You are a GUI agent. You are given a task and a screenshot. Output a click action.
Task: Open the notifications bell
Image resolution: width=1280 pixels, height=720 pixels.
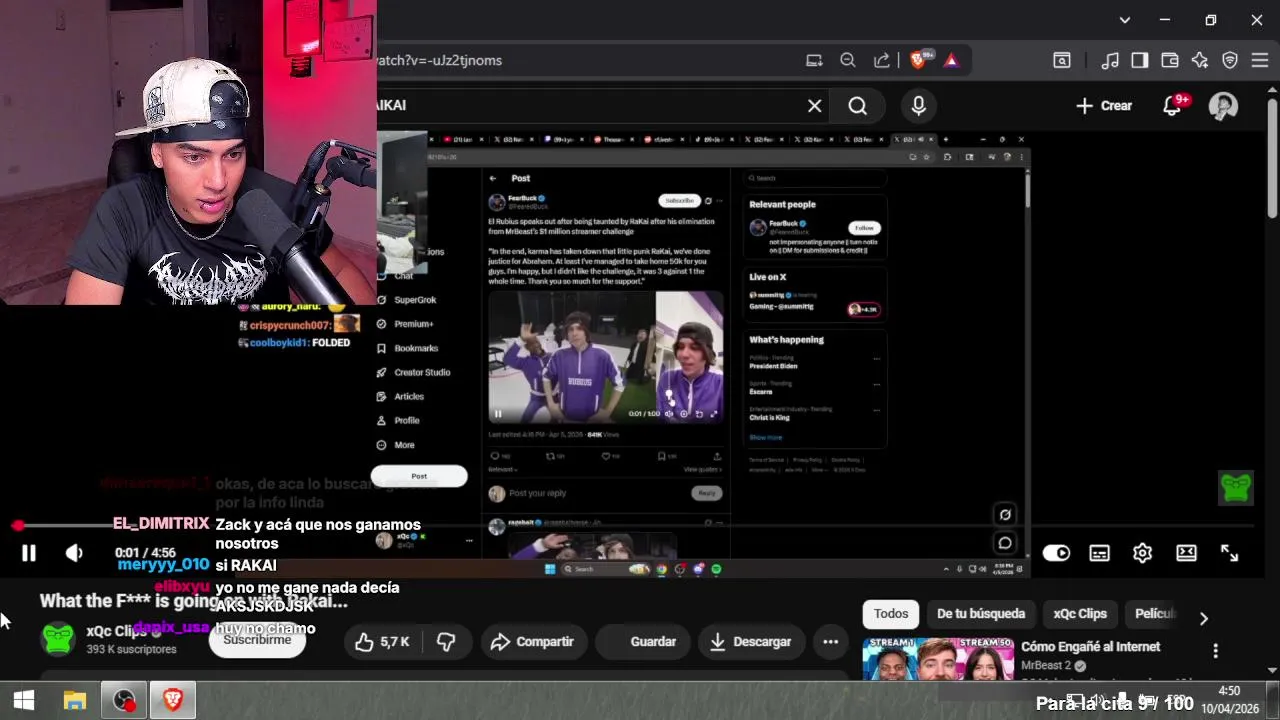[1172, 106]
